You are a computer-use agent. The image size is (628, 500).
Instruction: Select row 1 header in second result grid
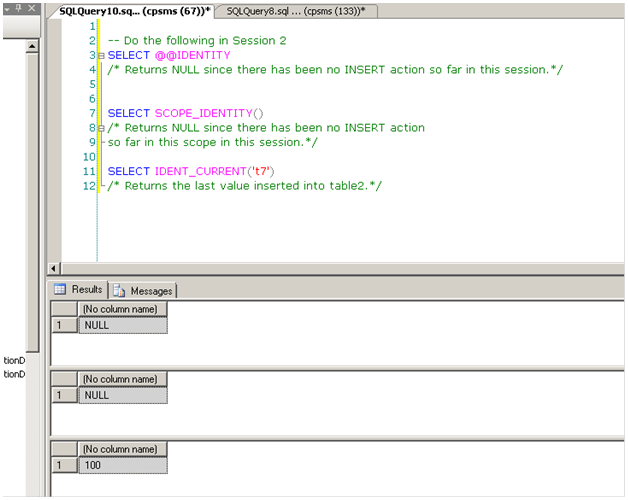[x=64, y=395]
